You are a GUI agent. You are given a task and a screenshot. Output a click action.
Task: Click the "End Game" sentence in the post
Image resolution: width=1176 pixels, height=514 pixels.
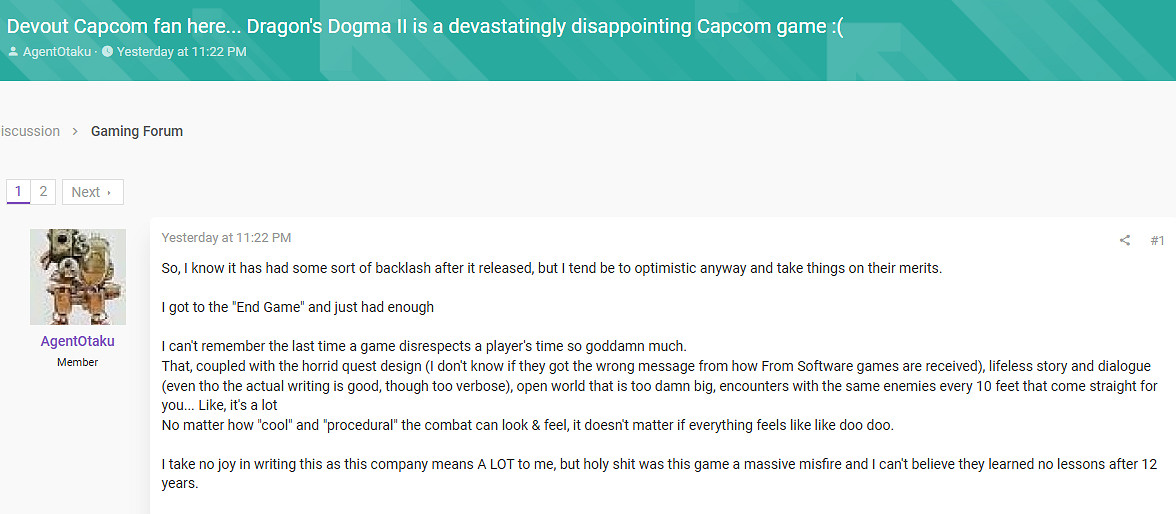click(297, 306)
